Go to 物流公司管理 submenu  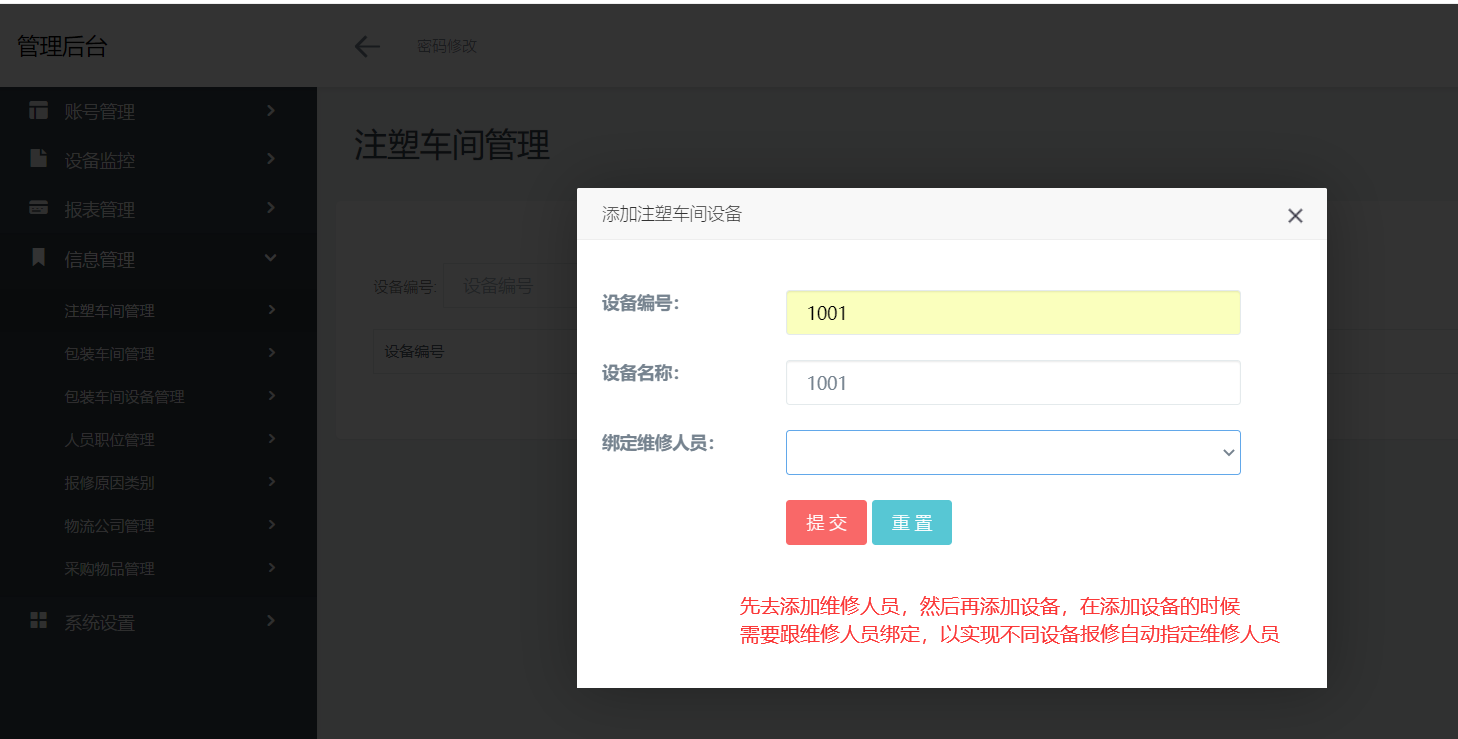point(110,526)
